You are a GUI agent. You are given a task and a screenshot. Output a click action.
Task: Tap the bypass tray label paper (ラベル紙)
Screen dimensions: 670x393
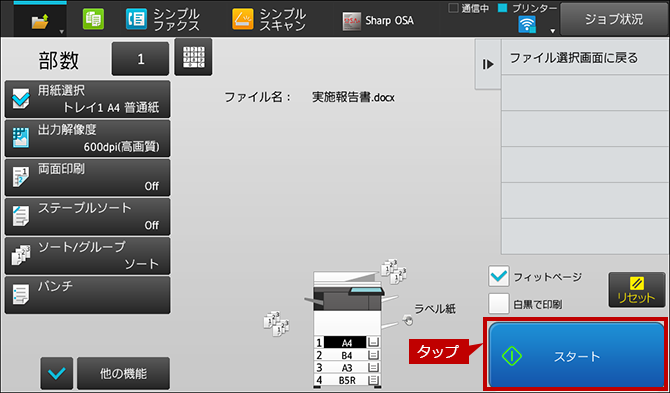pyautogui.click(x=435, y=309)
